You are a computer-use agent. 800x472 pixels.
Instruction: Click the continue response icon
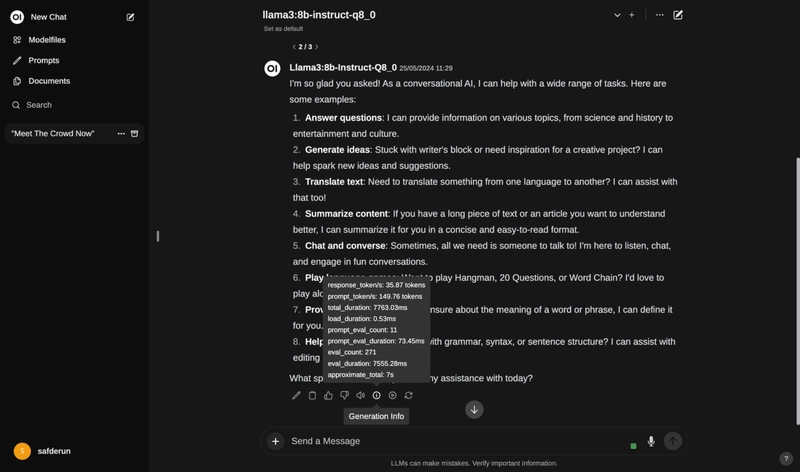pos(392,395)
